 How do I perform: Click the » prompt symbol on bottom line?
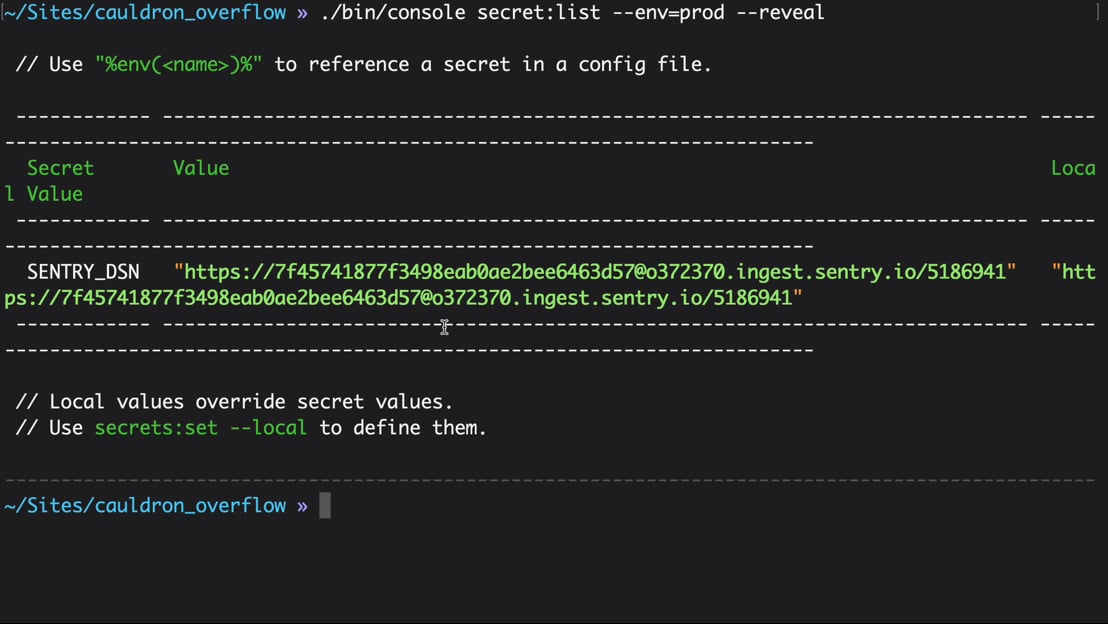(x=302, y=506)
